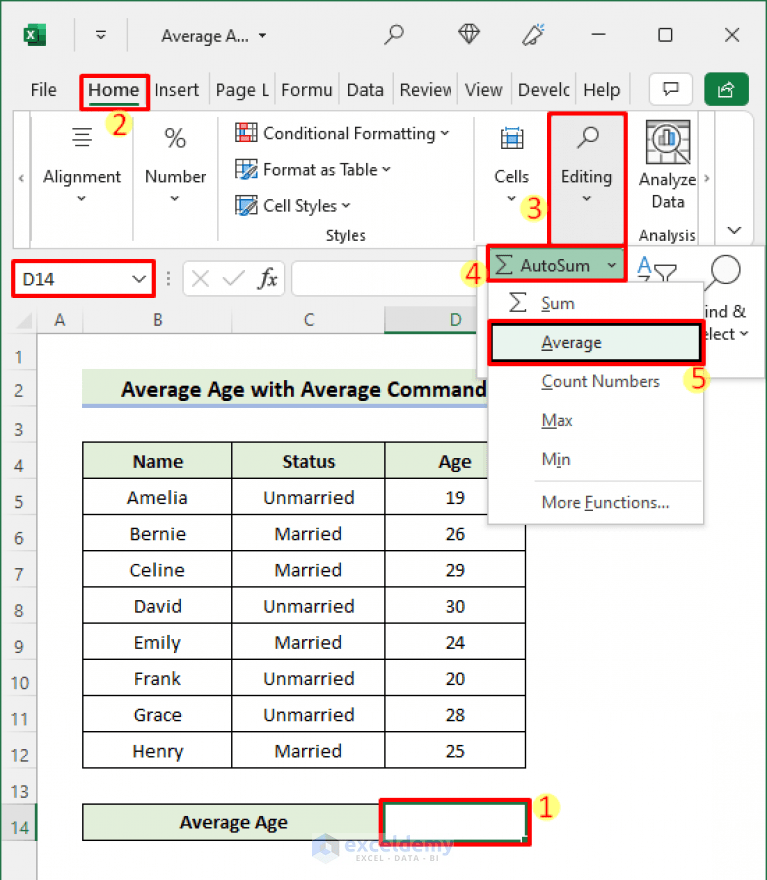Open the Review tab

(425, 90)
